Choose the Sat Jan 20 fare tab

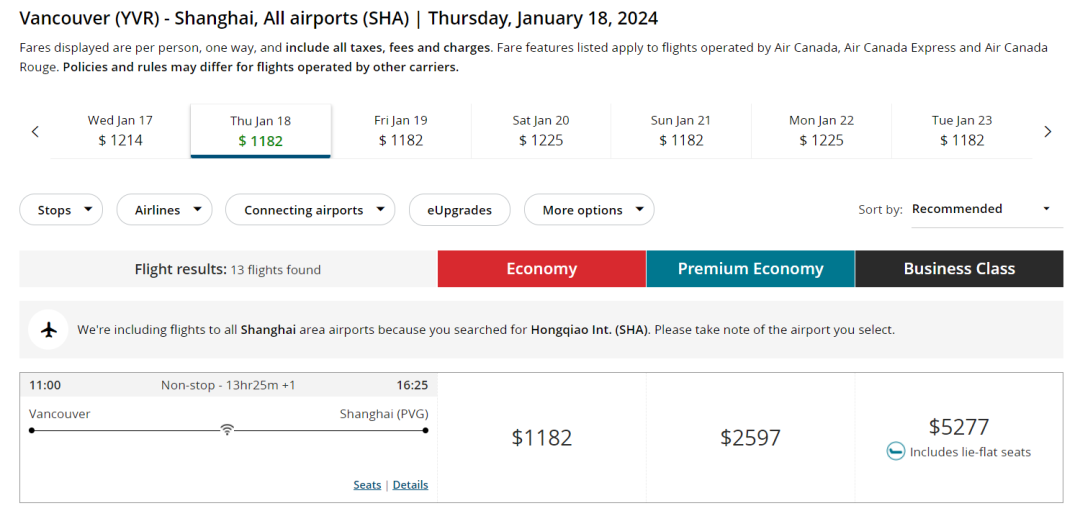tap(541, 131)
